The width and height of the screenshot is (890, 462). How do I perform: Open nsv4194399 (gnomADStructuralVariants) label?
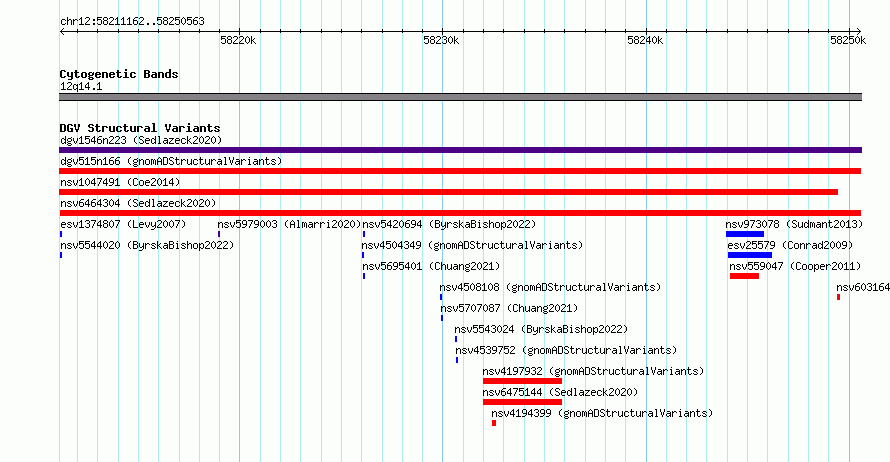pos(602,413)
